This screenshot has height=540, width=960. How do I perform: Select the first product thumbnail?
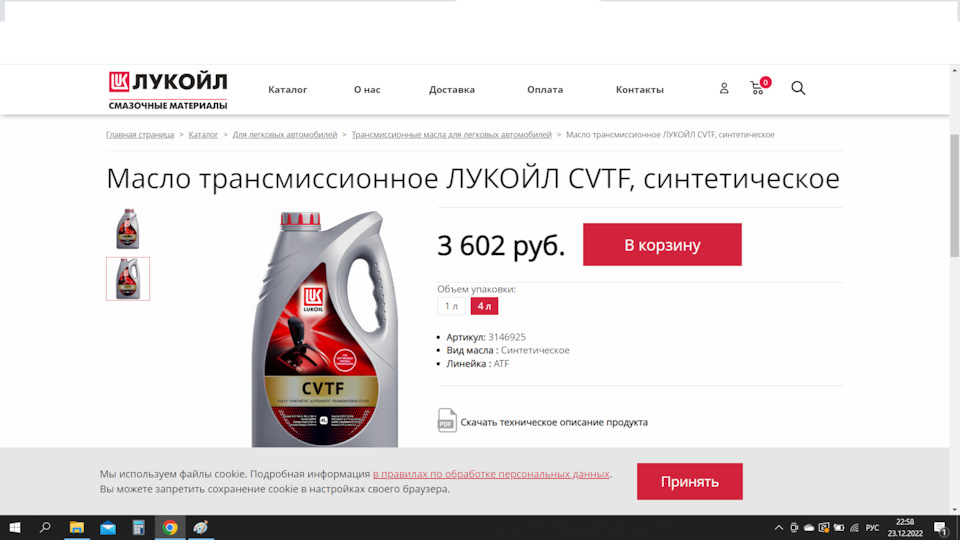(128, 229)
